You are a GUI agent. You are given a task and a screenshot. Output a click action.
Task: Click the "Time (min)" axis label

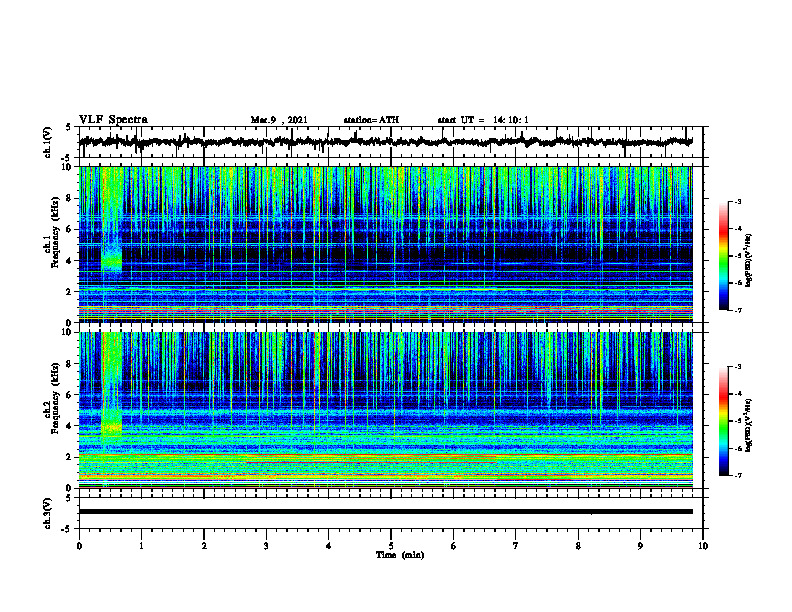[x=400, y=555]
